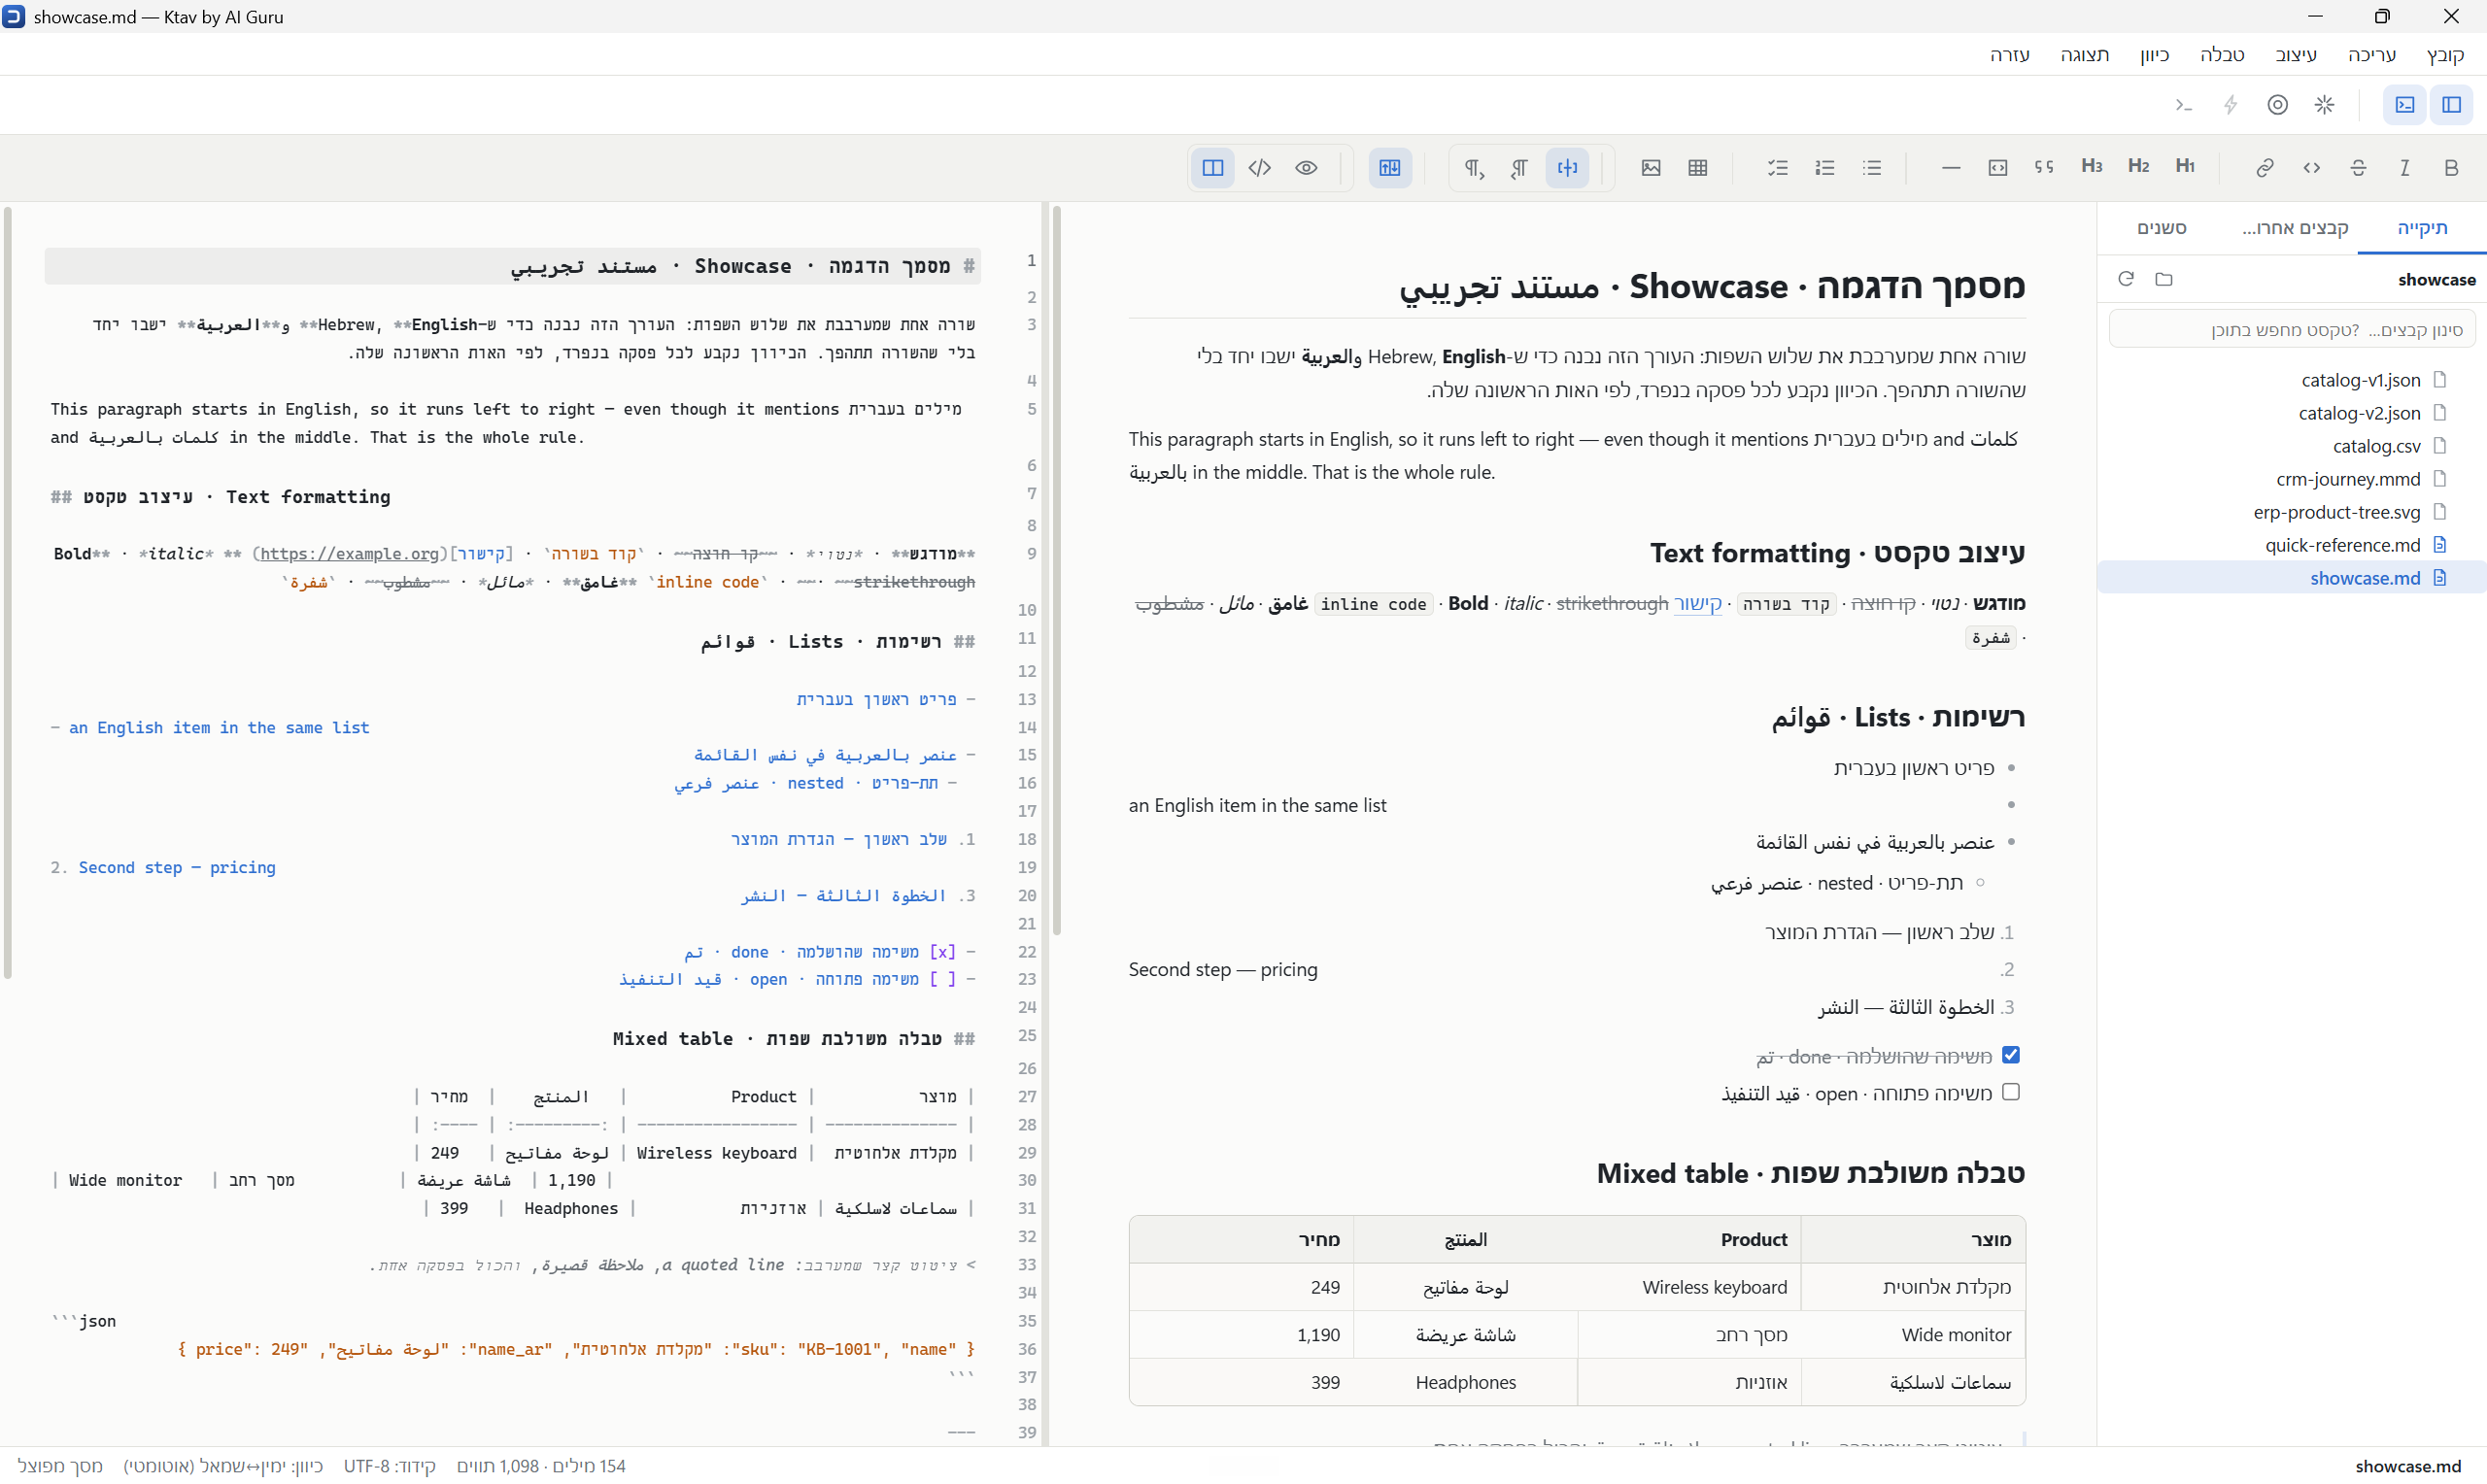Click the מסך מפוצל status item
The width and height of the screenshot is (2487, 1484).
[x=60, y=1466]
